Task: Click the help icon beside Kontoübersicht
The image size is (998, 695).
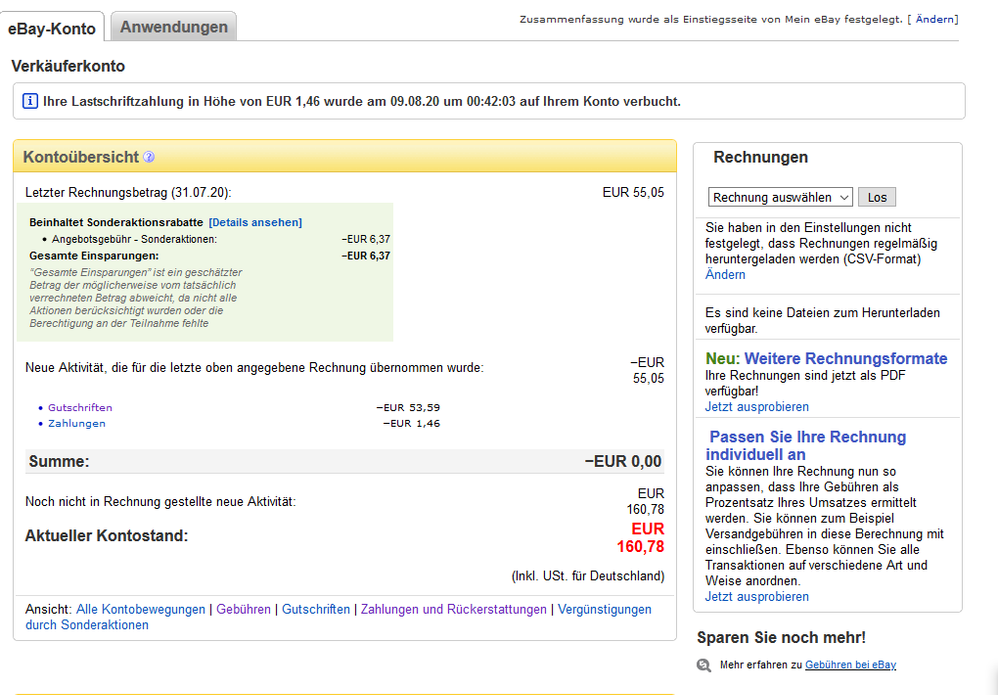Action: coord(149,157)
